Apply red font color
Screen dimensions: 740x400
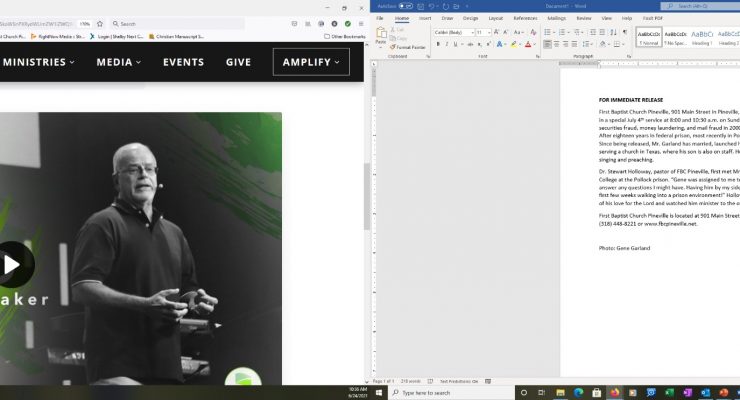tap(528, 44)
